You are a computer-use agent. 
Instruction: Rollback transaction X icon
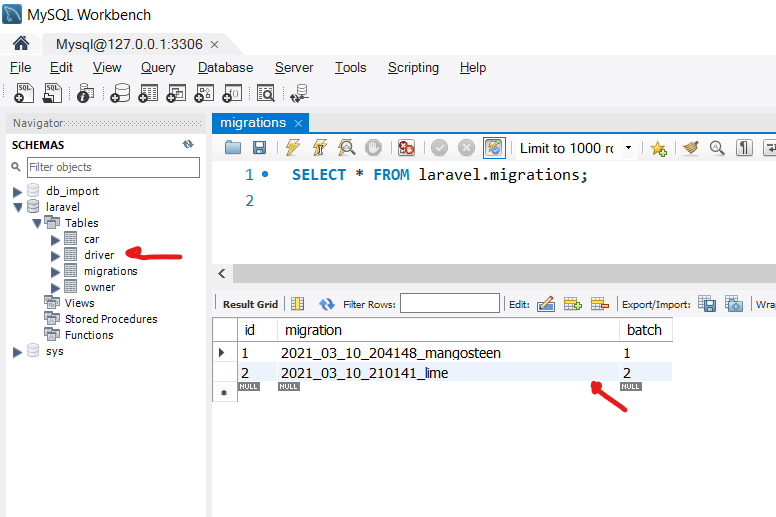(x=466, y=147)
